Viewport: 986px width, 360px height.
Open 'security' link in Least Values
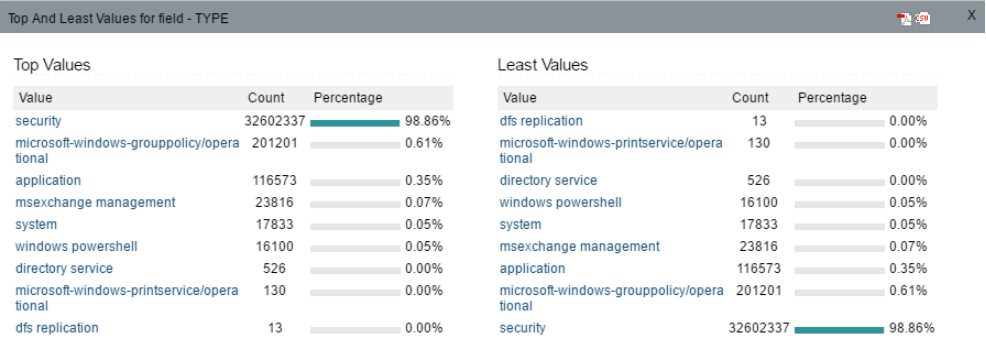523,328
